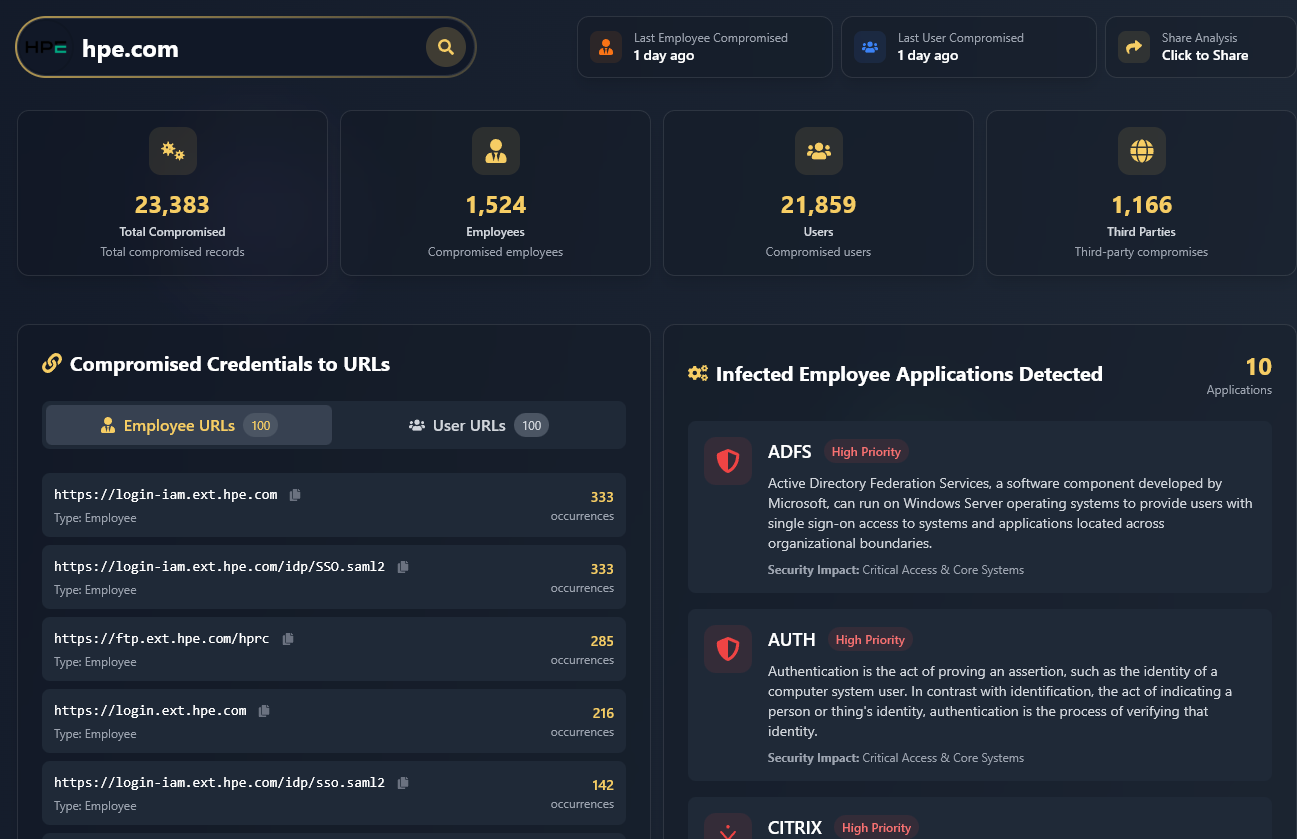1297x839 pixels.
Task: Switch to the Employee URLs tab
Action: 189,425
